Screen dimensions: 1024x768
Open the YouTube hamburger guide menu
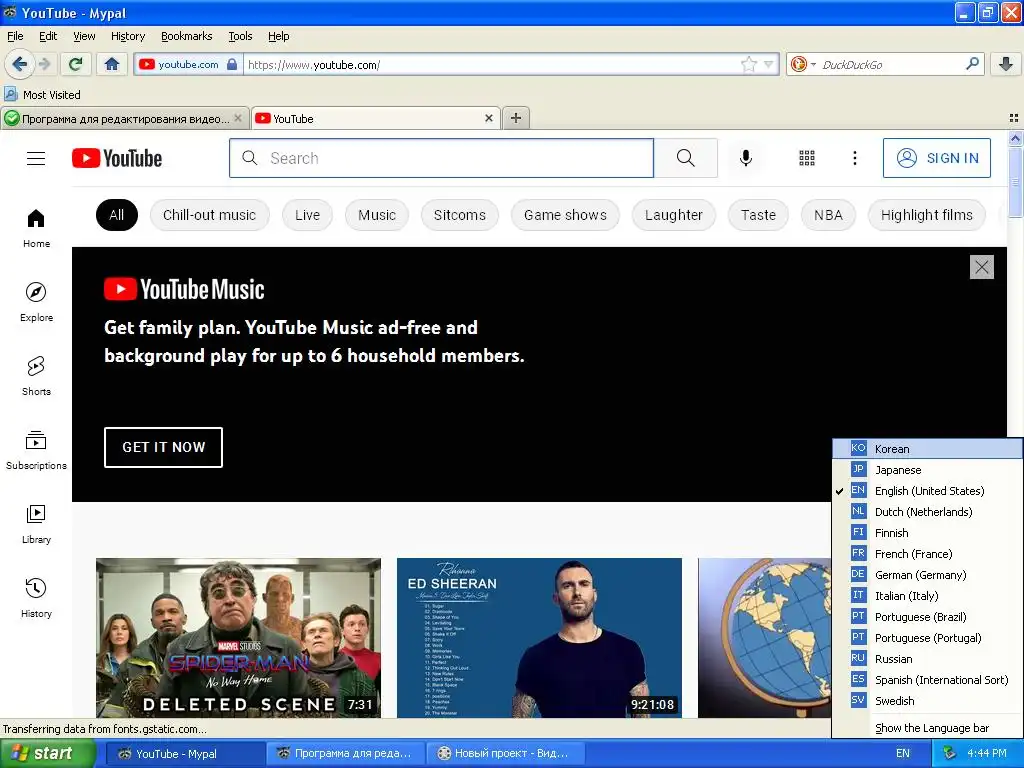(x=36, y=158)
